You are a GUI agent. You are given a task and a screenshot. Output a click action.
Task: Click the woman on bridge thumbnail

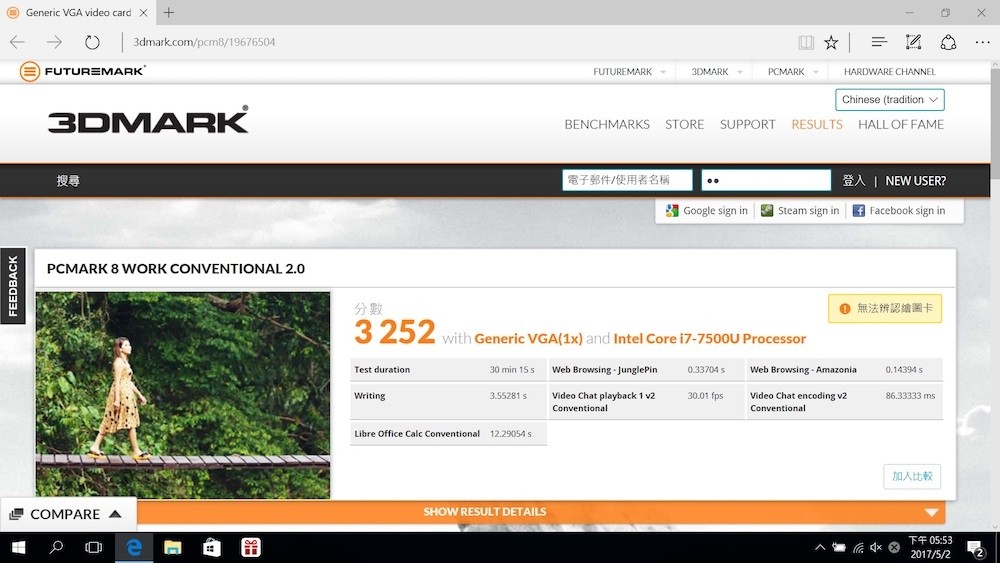point(183,395)
